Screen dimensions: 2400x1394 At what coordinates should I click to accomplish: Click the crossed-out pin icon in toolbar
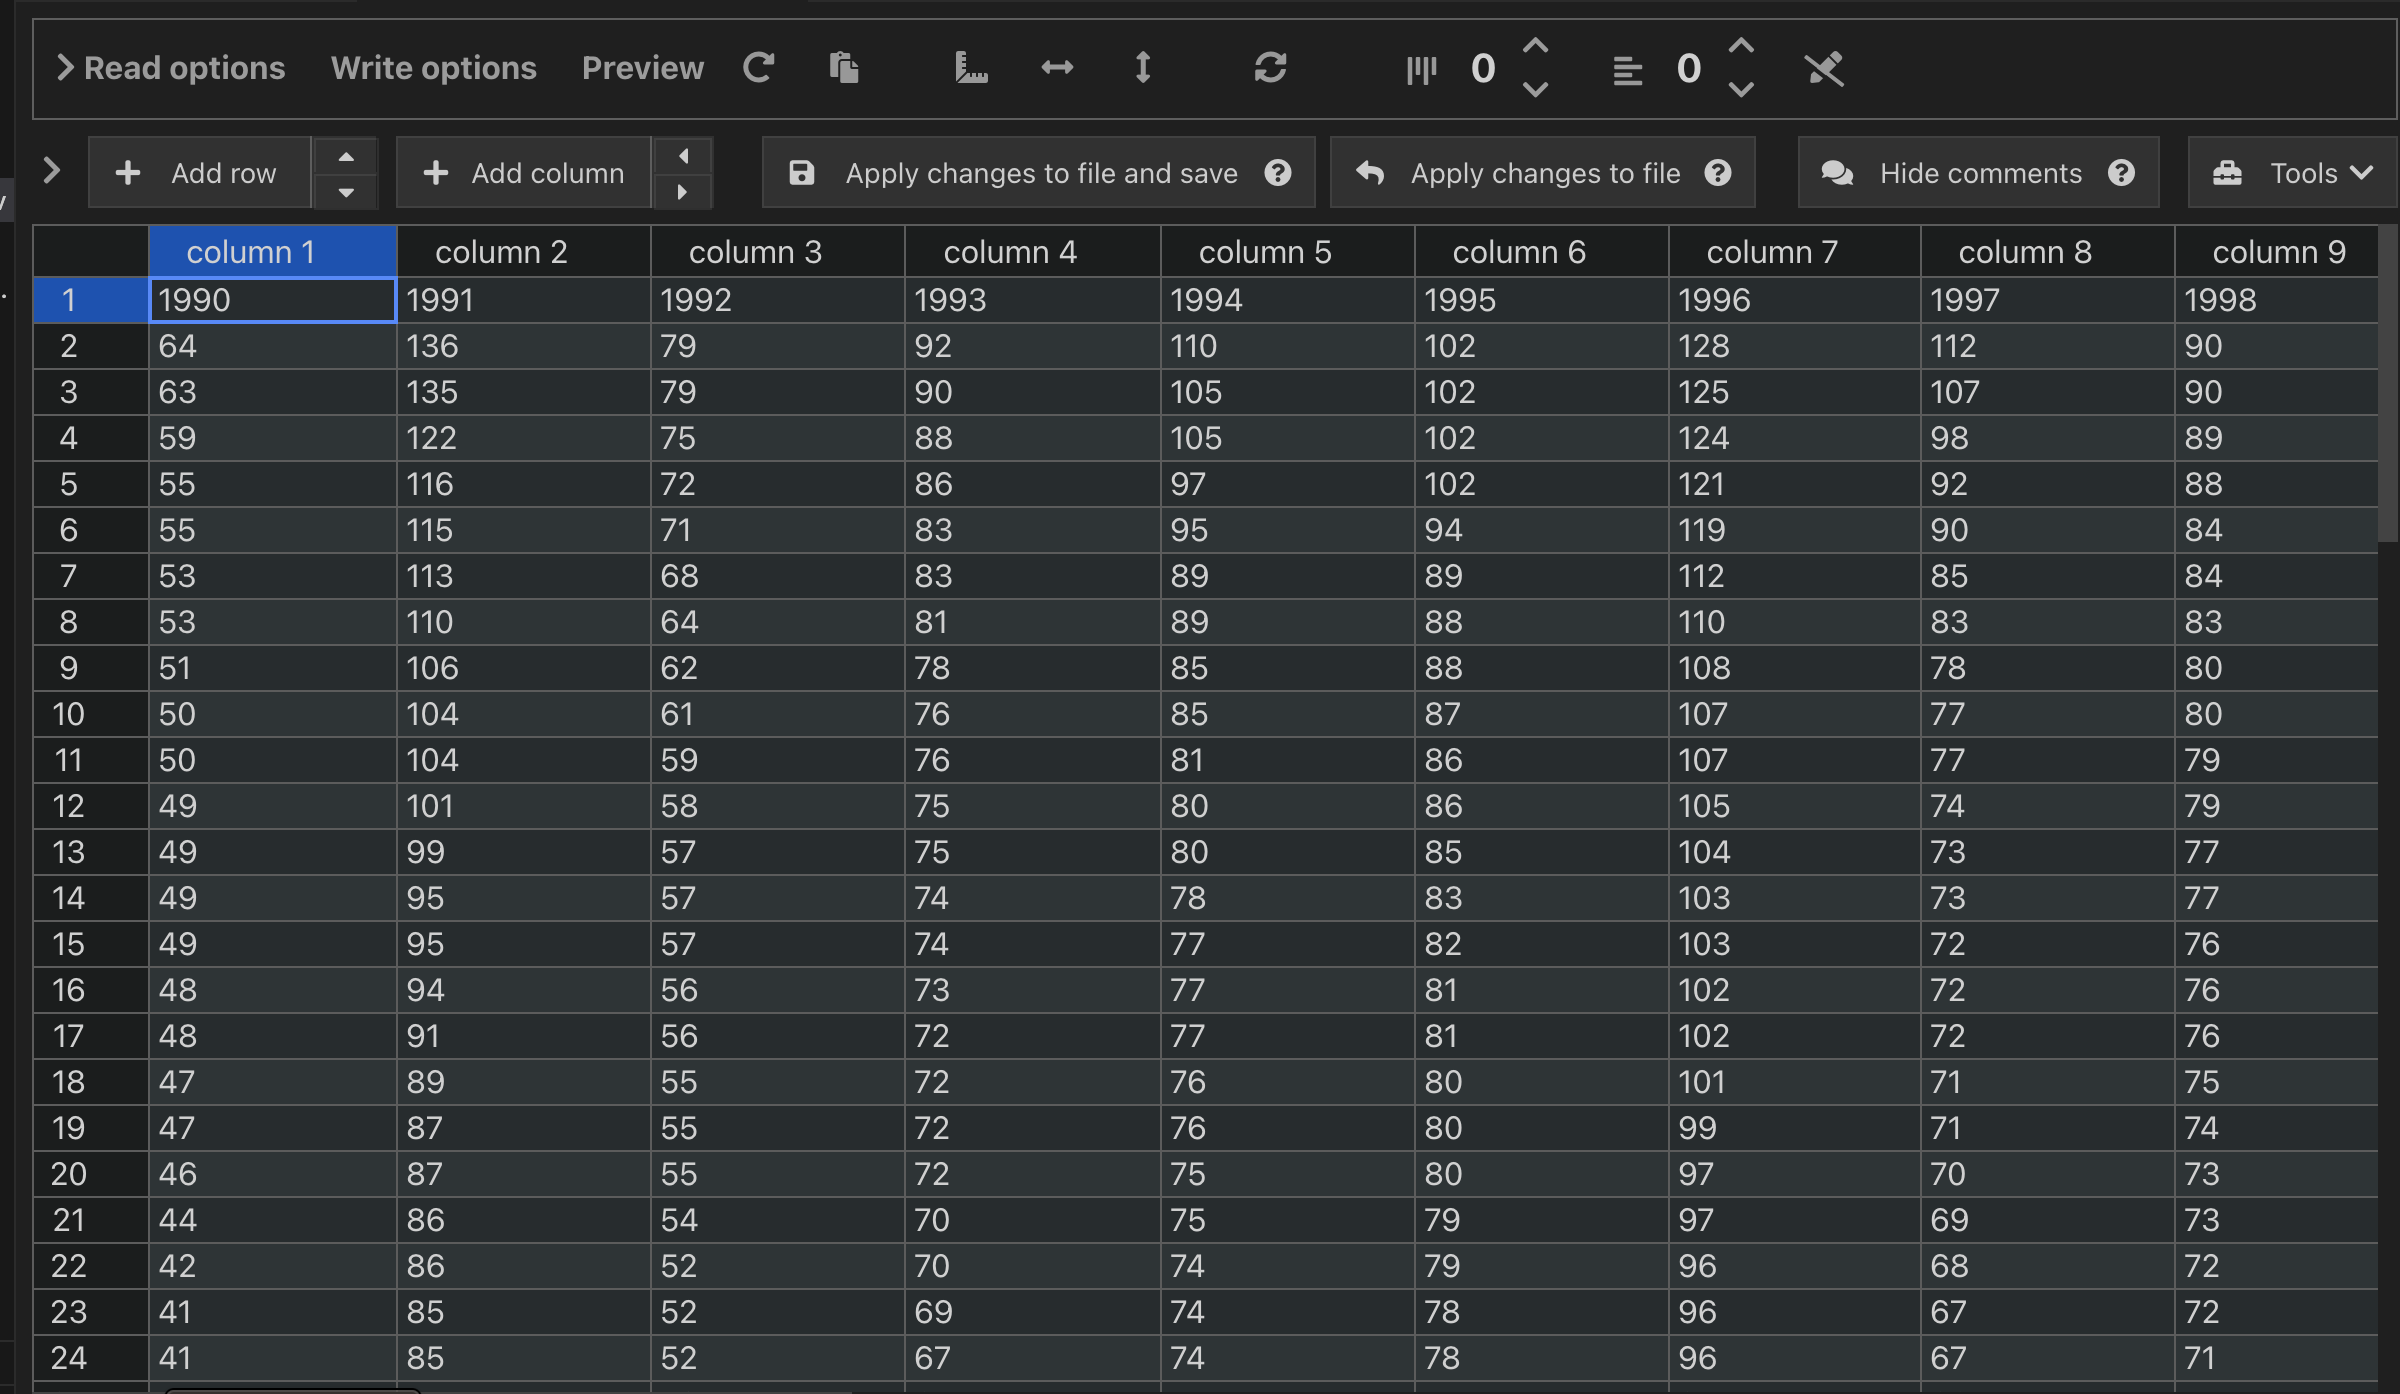(x=1824, y=69)
